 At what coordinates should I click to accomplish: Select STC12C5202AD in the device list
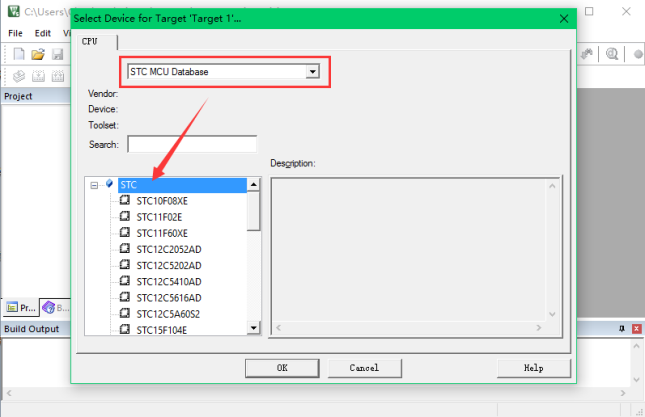click(169, 266)
